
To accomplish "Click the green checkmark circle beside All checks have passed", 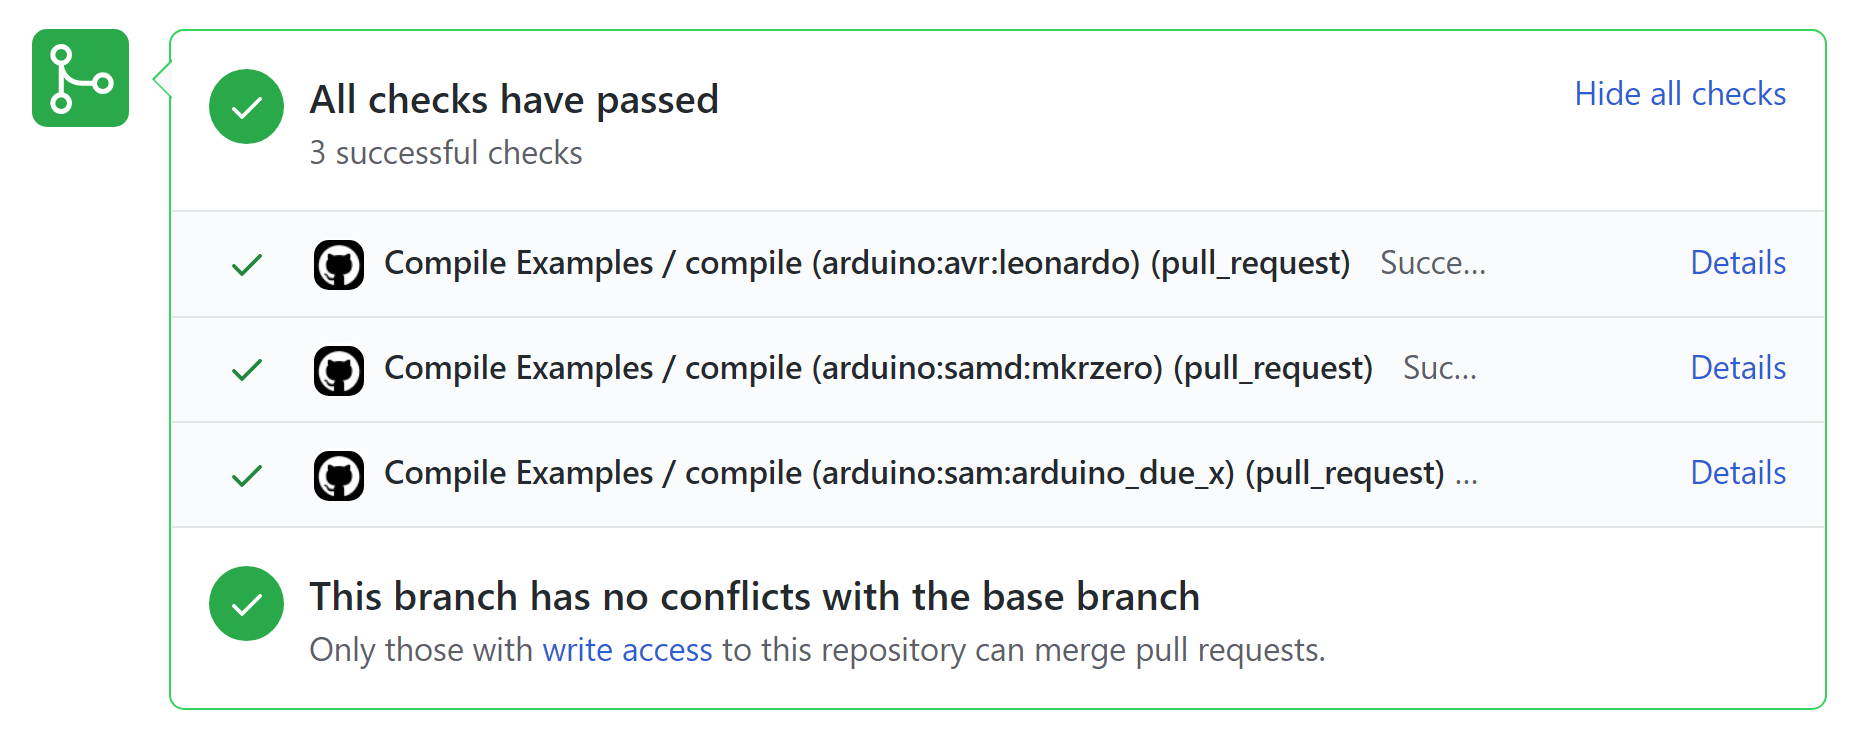I will [246, 106].
